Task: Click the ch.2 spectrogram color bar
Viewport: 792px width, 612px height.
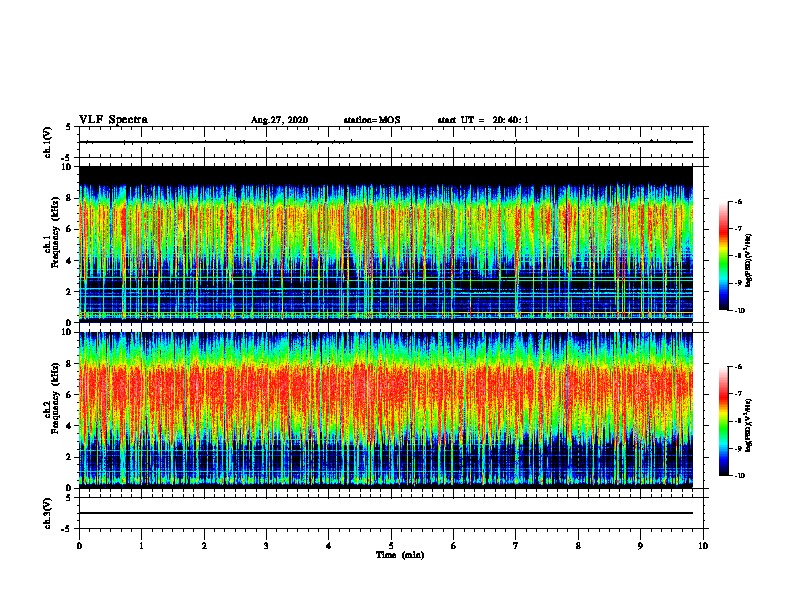Action: point(723,421)
